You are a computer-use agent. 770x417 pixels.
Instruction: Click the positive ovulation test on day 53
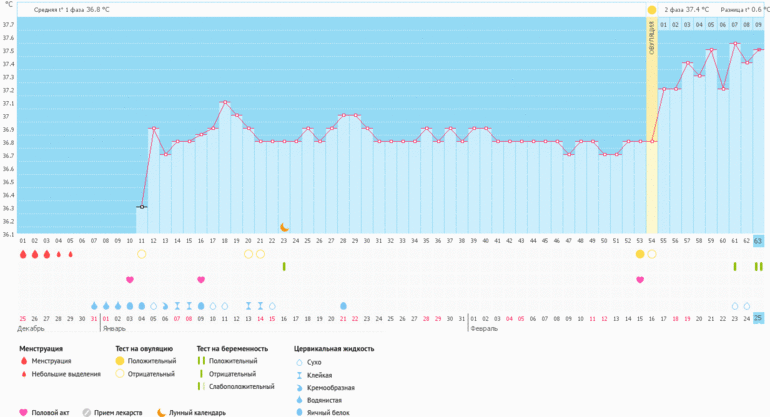[x=640, y=254]
